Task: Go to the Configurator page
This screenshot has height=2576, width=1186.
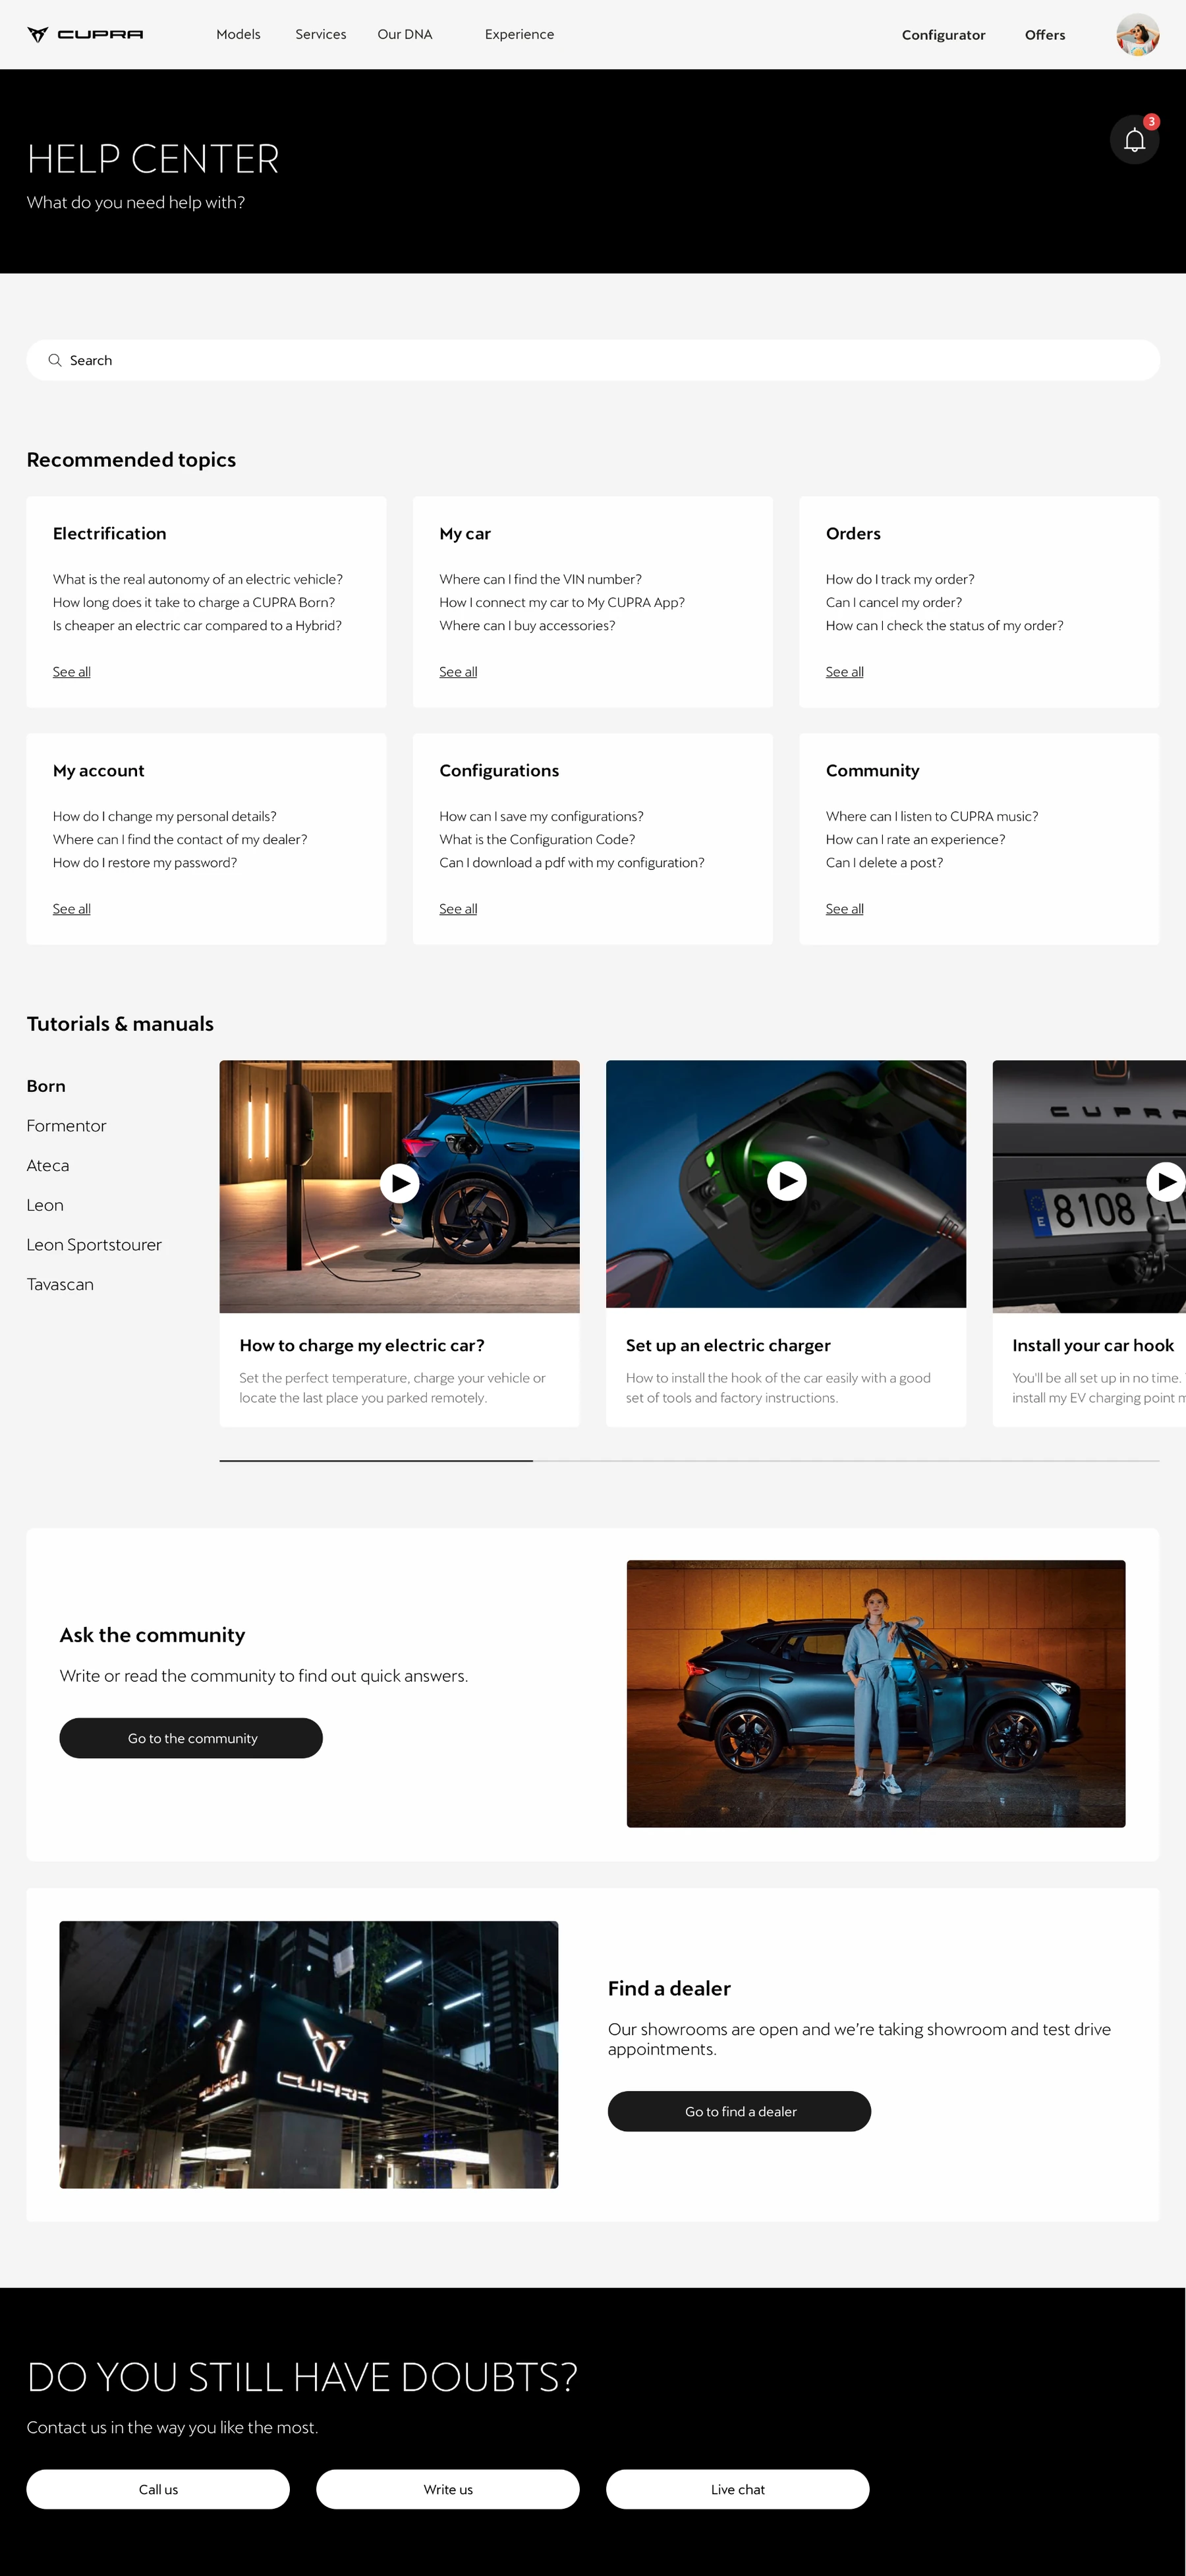Action: pyautogui.click(x=943, y=35)
